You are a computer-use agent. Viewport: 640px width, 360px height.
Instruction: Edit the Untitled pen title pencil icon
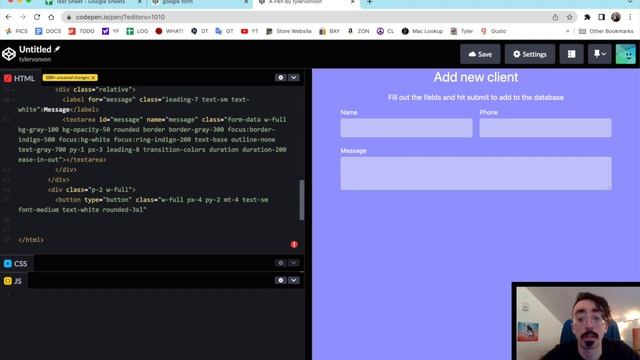pyautogui.click(x=57, y=49)
